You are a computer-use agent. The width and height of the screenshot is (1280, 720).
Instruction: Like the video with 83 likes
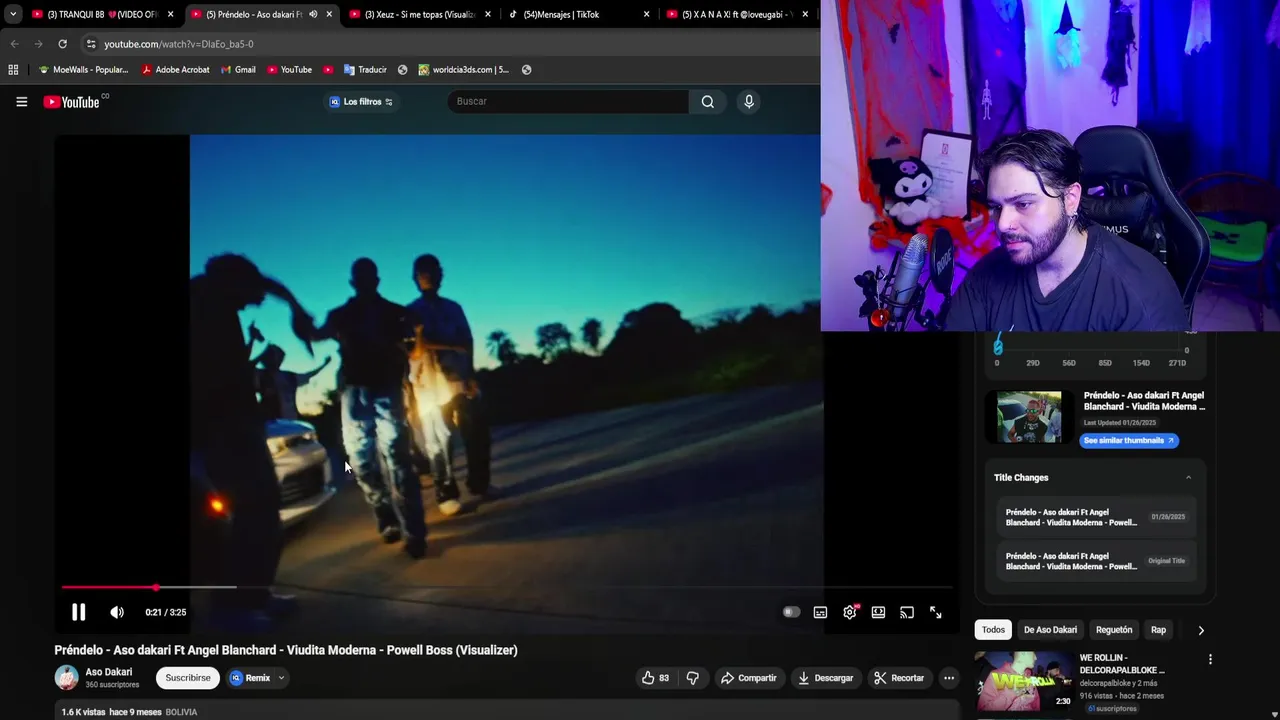[x=655, y=678]
